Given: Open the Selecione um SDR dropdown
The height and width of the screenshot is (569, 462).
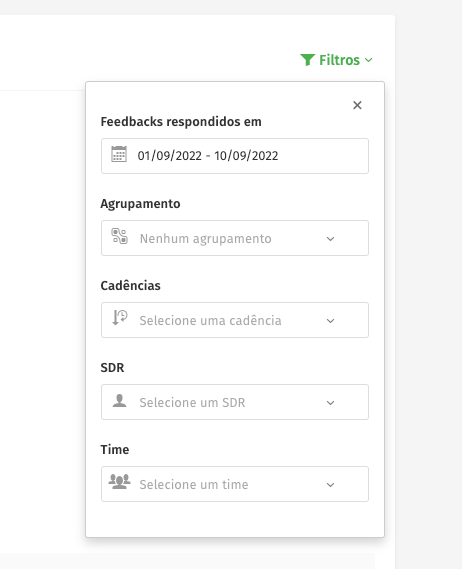Looking at the screenshot, I should point(235,402).
